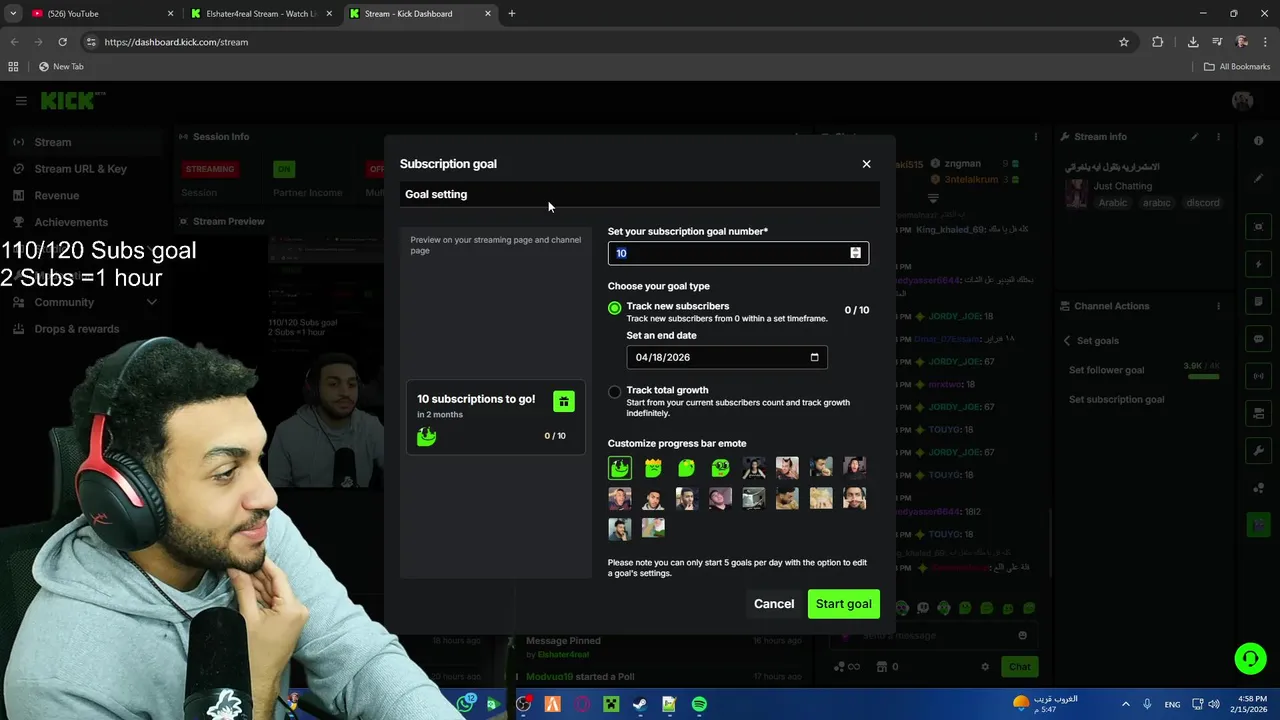Open the Kick account avatar
Screen dimensions: 1280x720
pos(1243,101)
